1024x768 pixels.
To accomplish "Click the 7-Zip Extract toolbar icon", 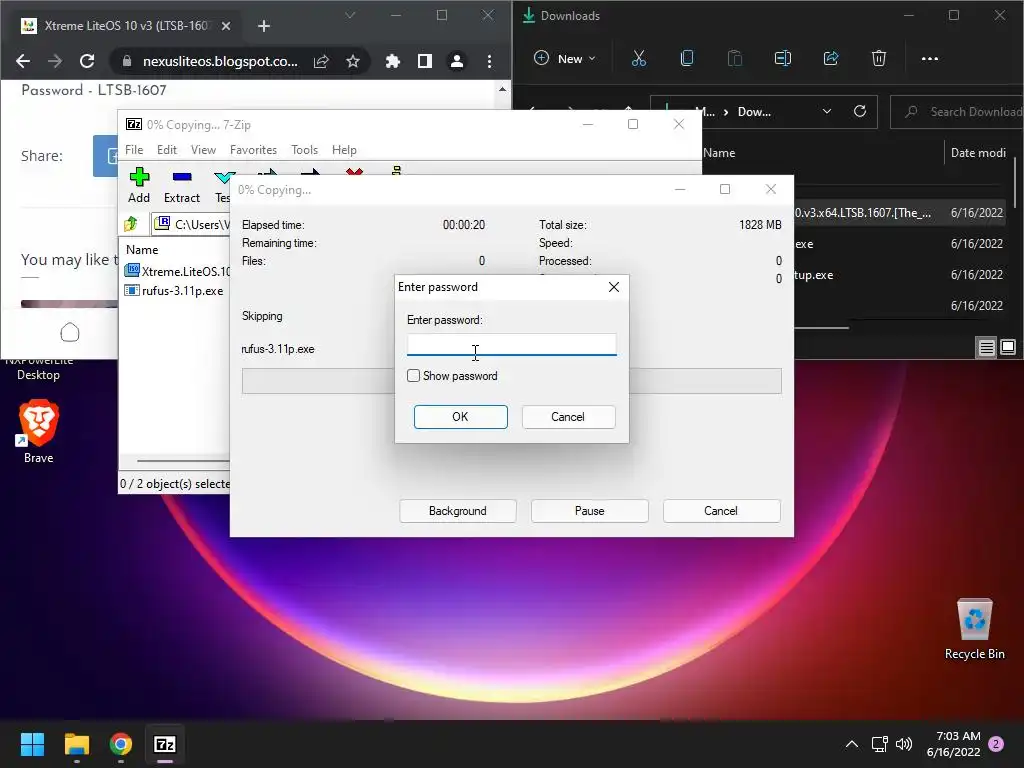I will [x=182, y=185].
